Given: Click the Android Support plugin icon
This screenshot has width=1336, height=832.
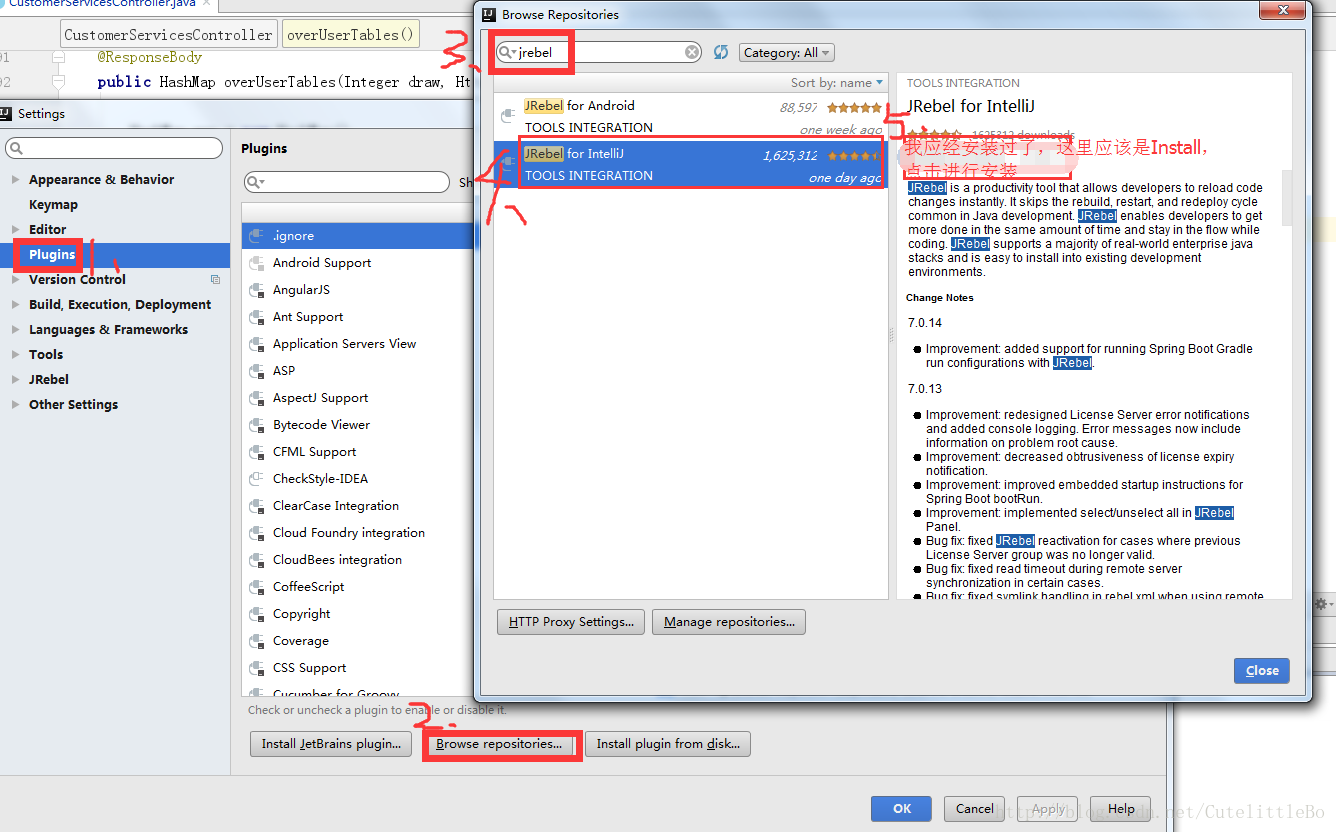Looking at the screenshot, I should pyautogui.click(x=256, y=263).
